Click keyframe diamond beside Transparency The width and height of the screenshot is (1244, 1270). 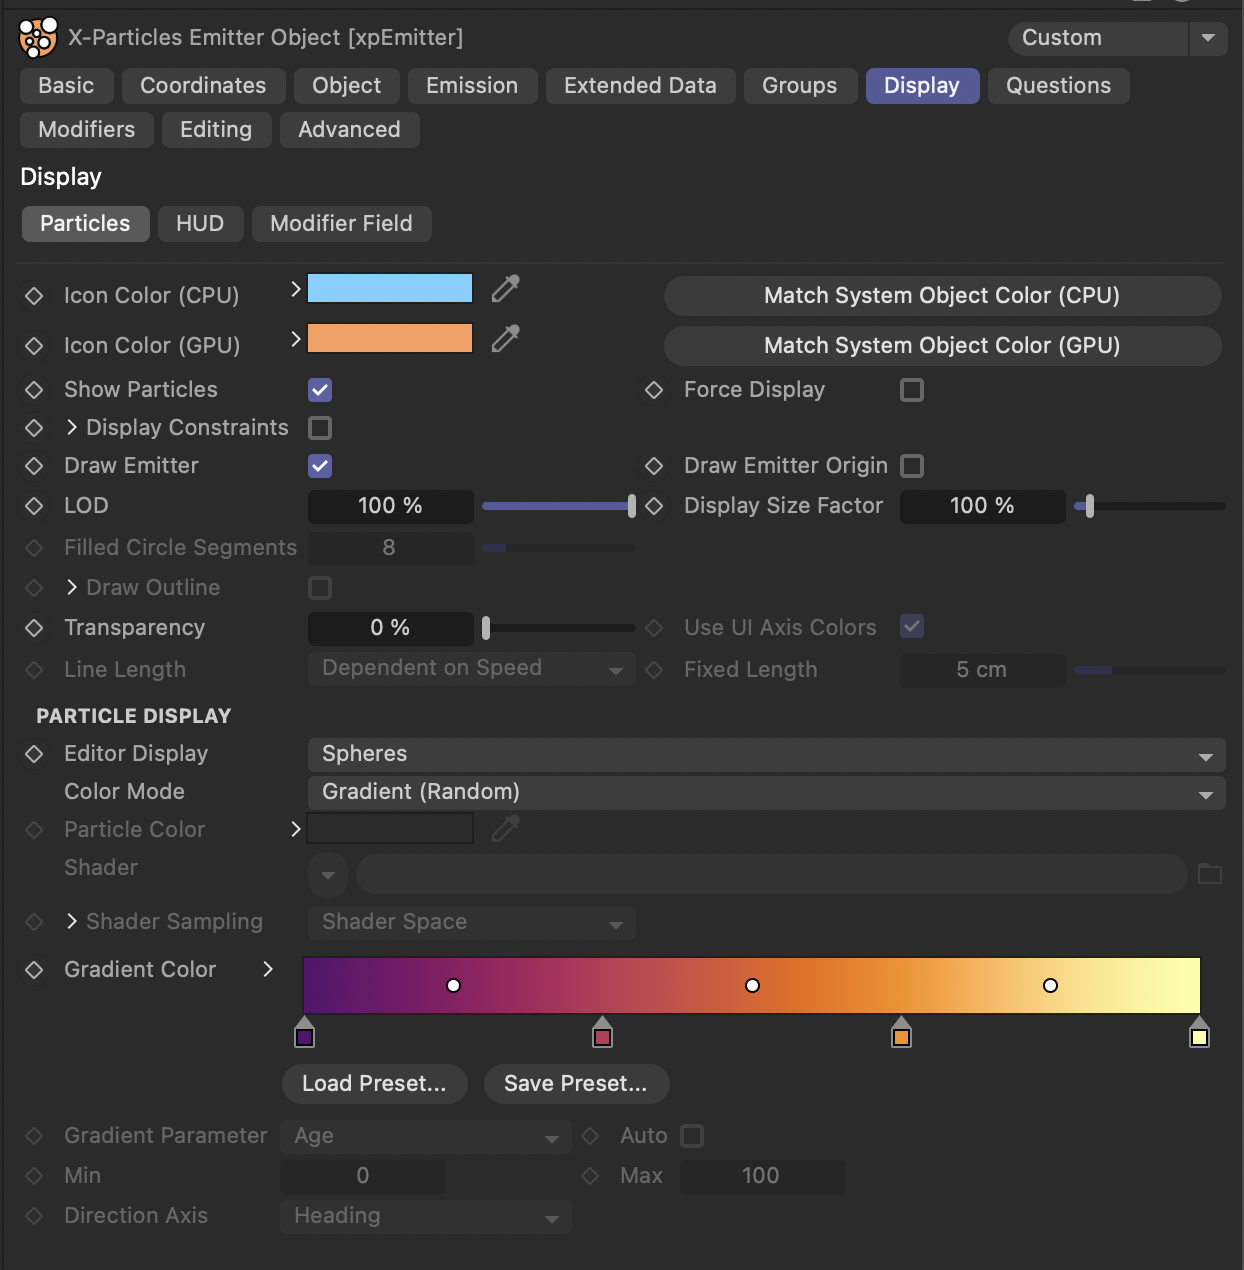tap(34, 628)
